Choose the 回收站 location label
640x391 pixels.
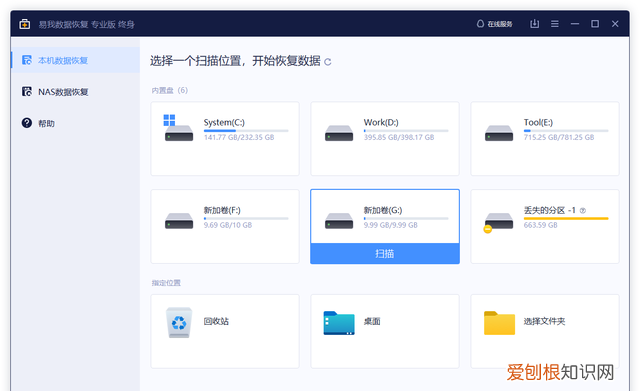click(216, 321)
